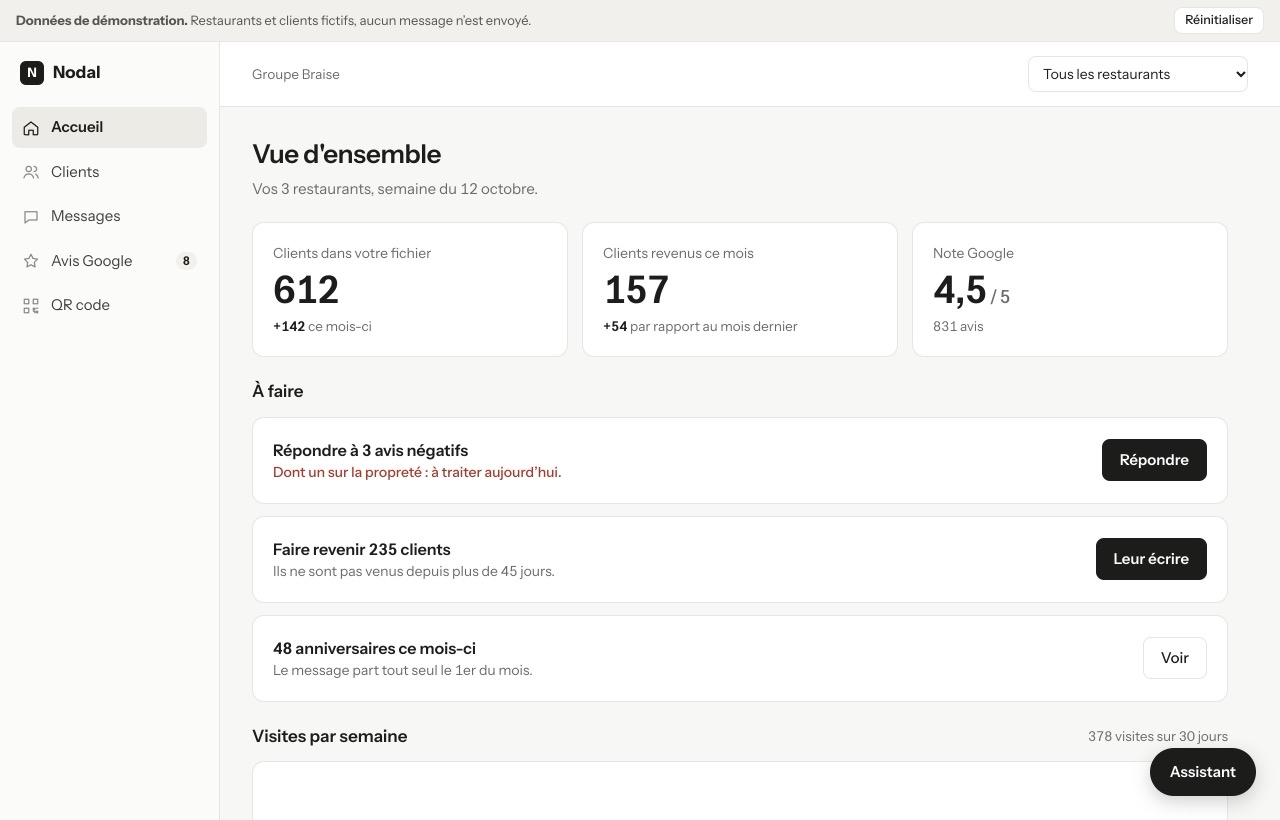
Task: Click the red propreté warning text
Action: (x=417, y=472)
